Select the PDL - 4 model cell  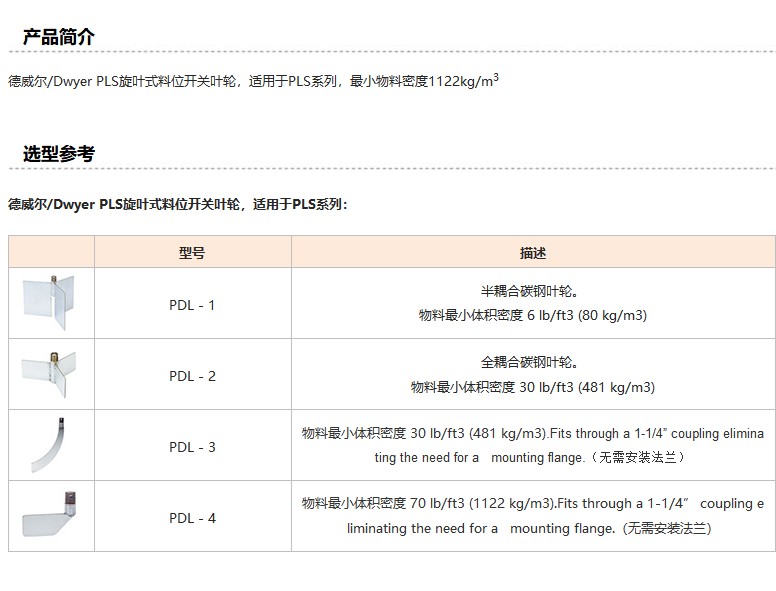point(193,518)
